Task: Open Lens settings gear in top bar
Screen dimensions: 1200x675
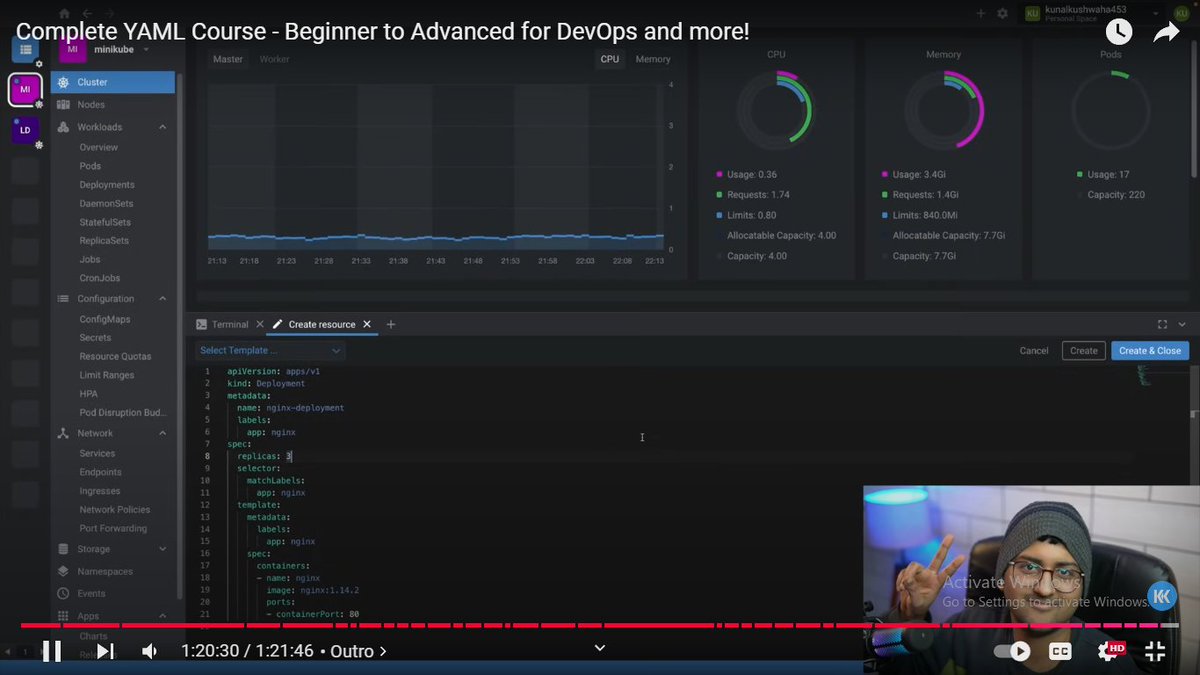Action: [x=1001, y=13]
